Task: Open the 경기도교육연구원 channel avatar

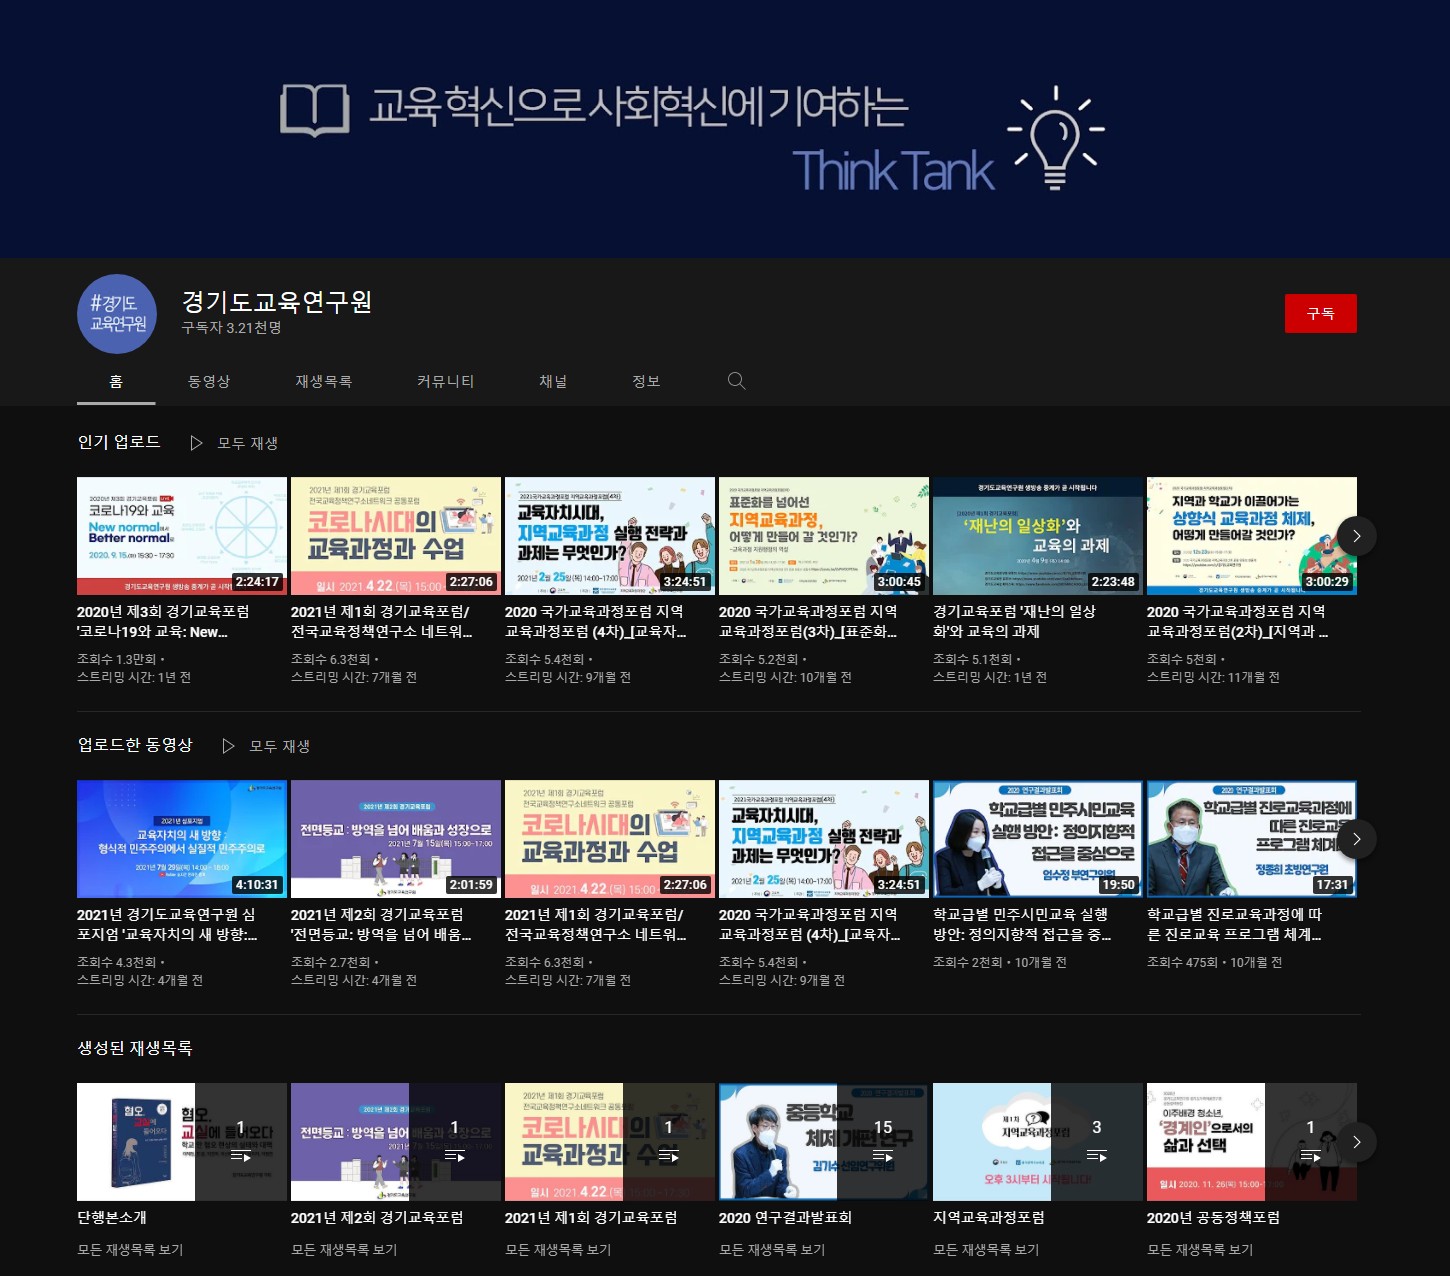Action: pos(117,314)
